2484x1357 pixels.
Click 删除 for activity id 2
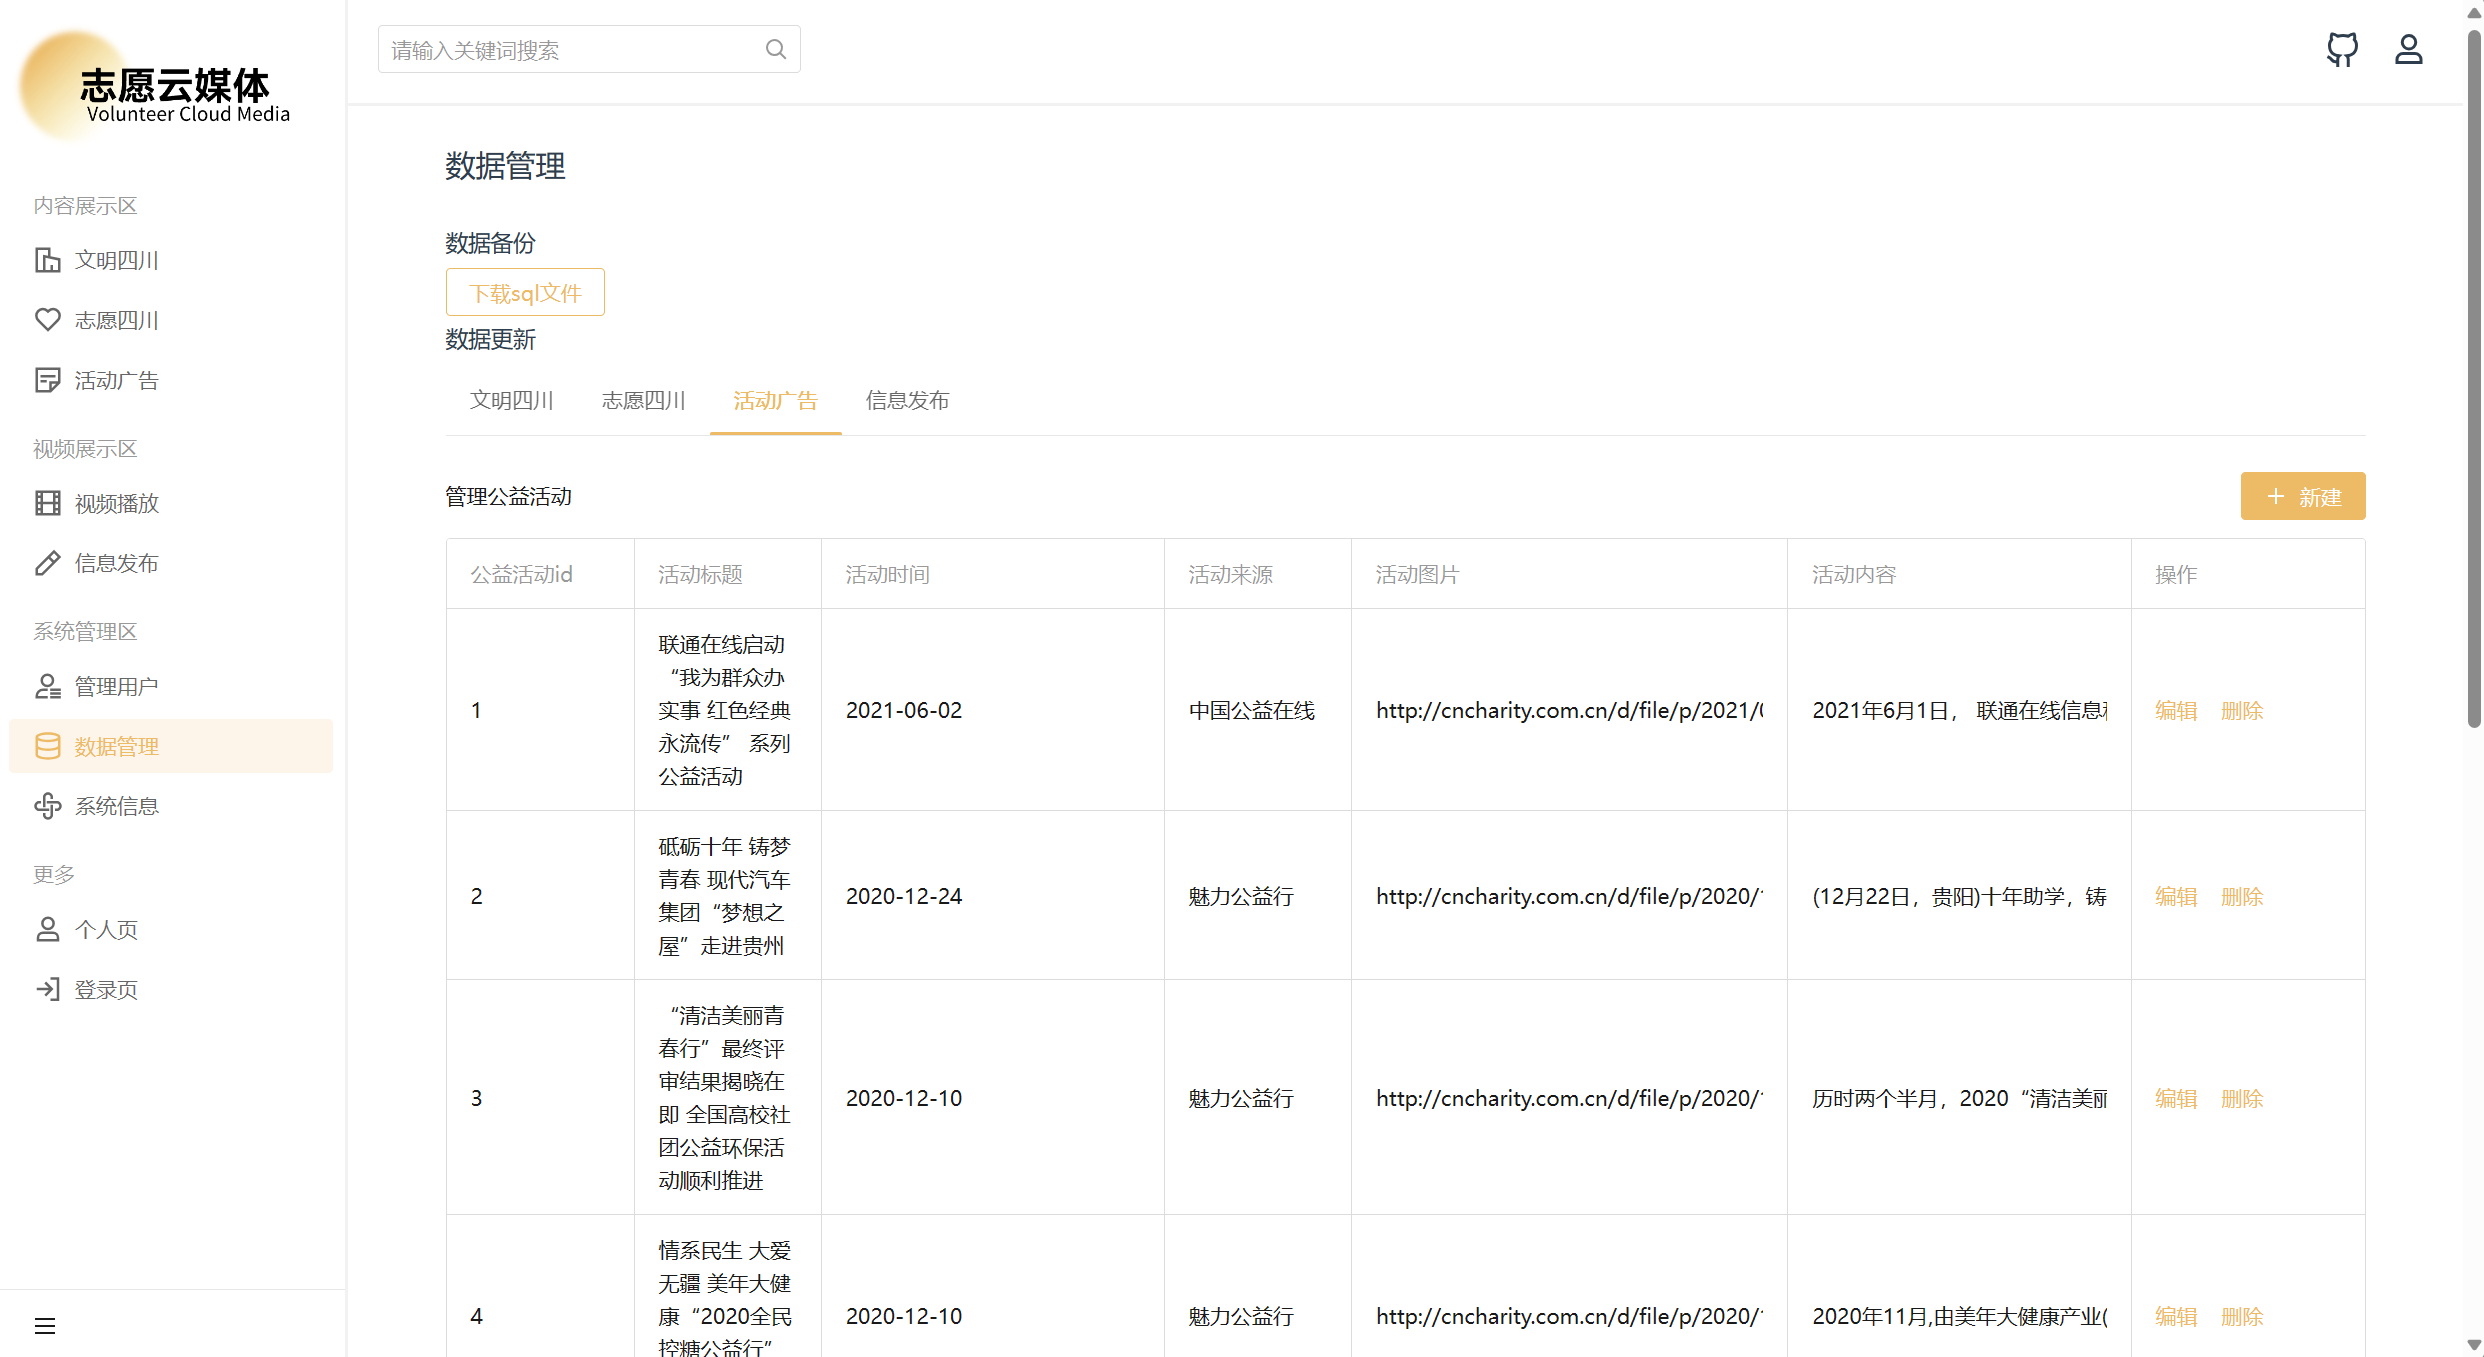click(x=2241, y=896)
